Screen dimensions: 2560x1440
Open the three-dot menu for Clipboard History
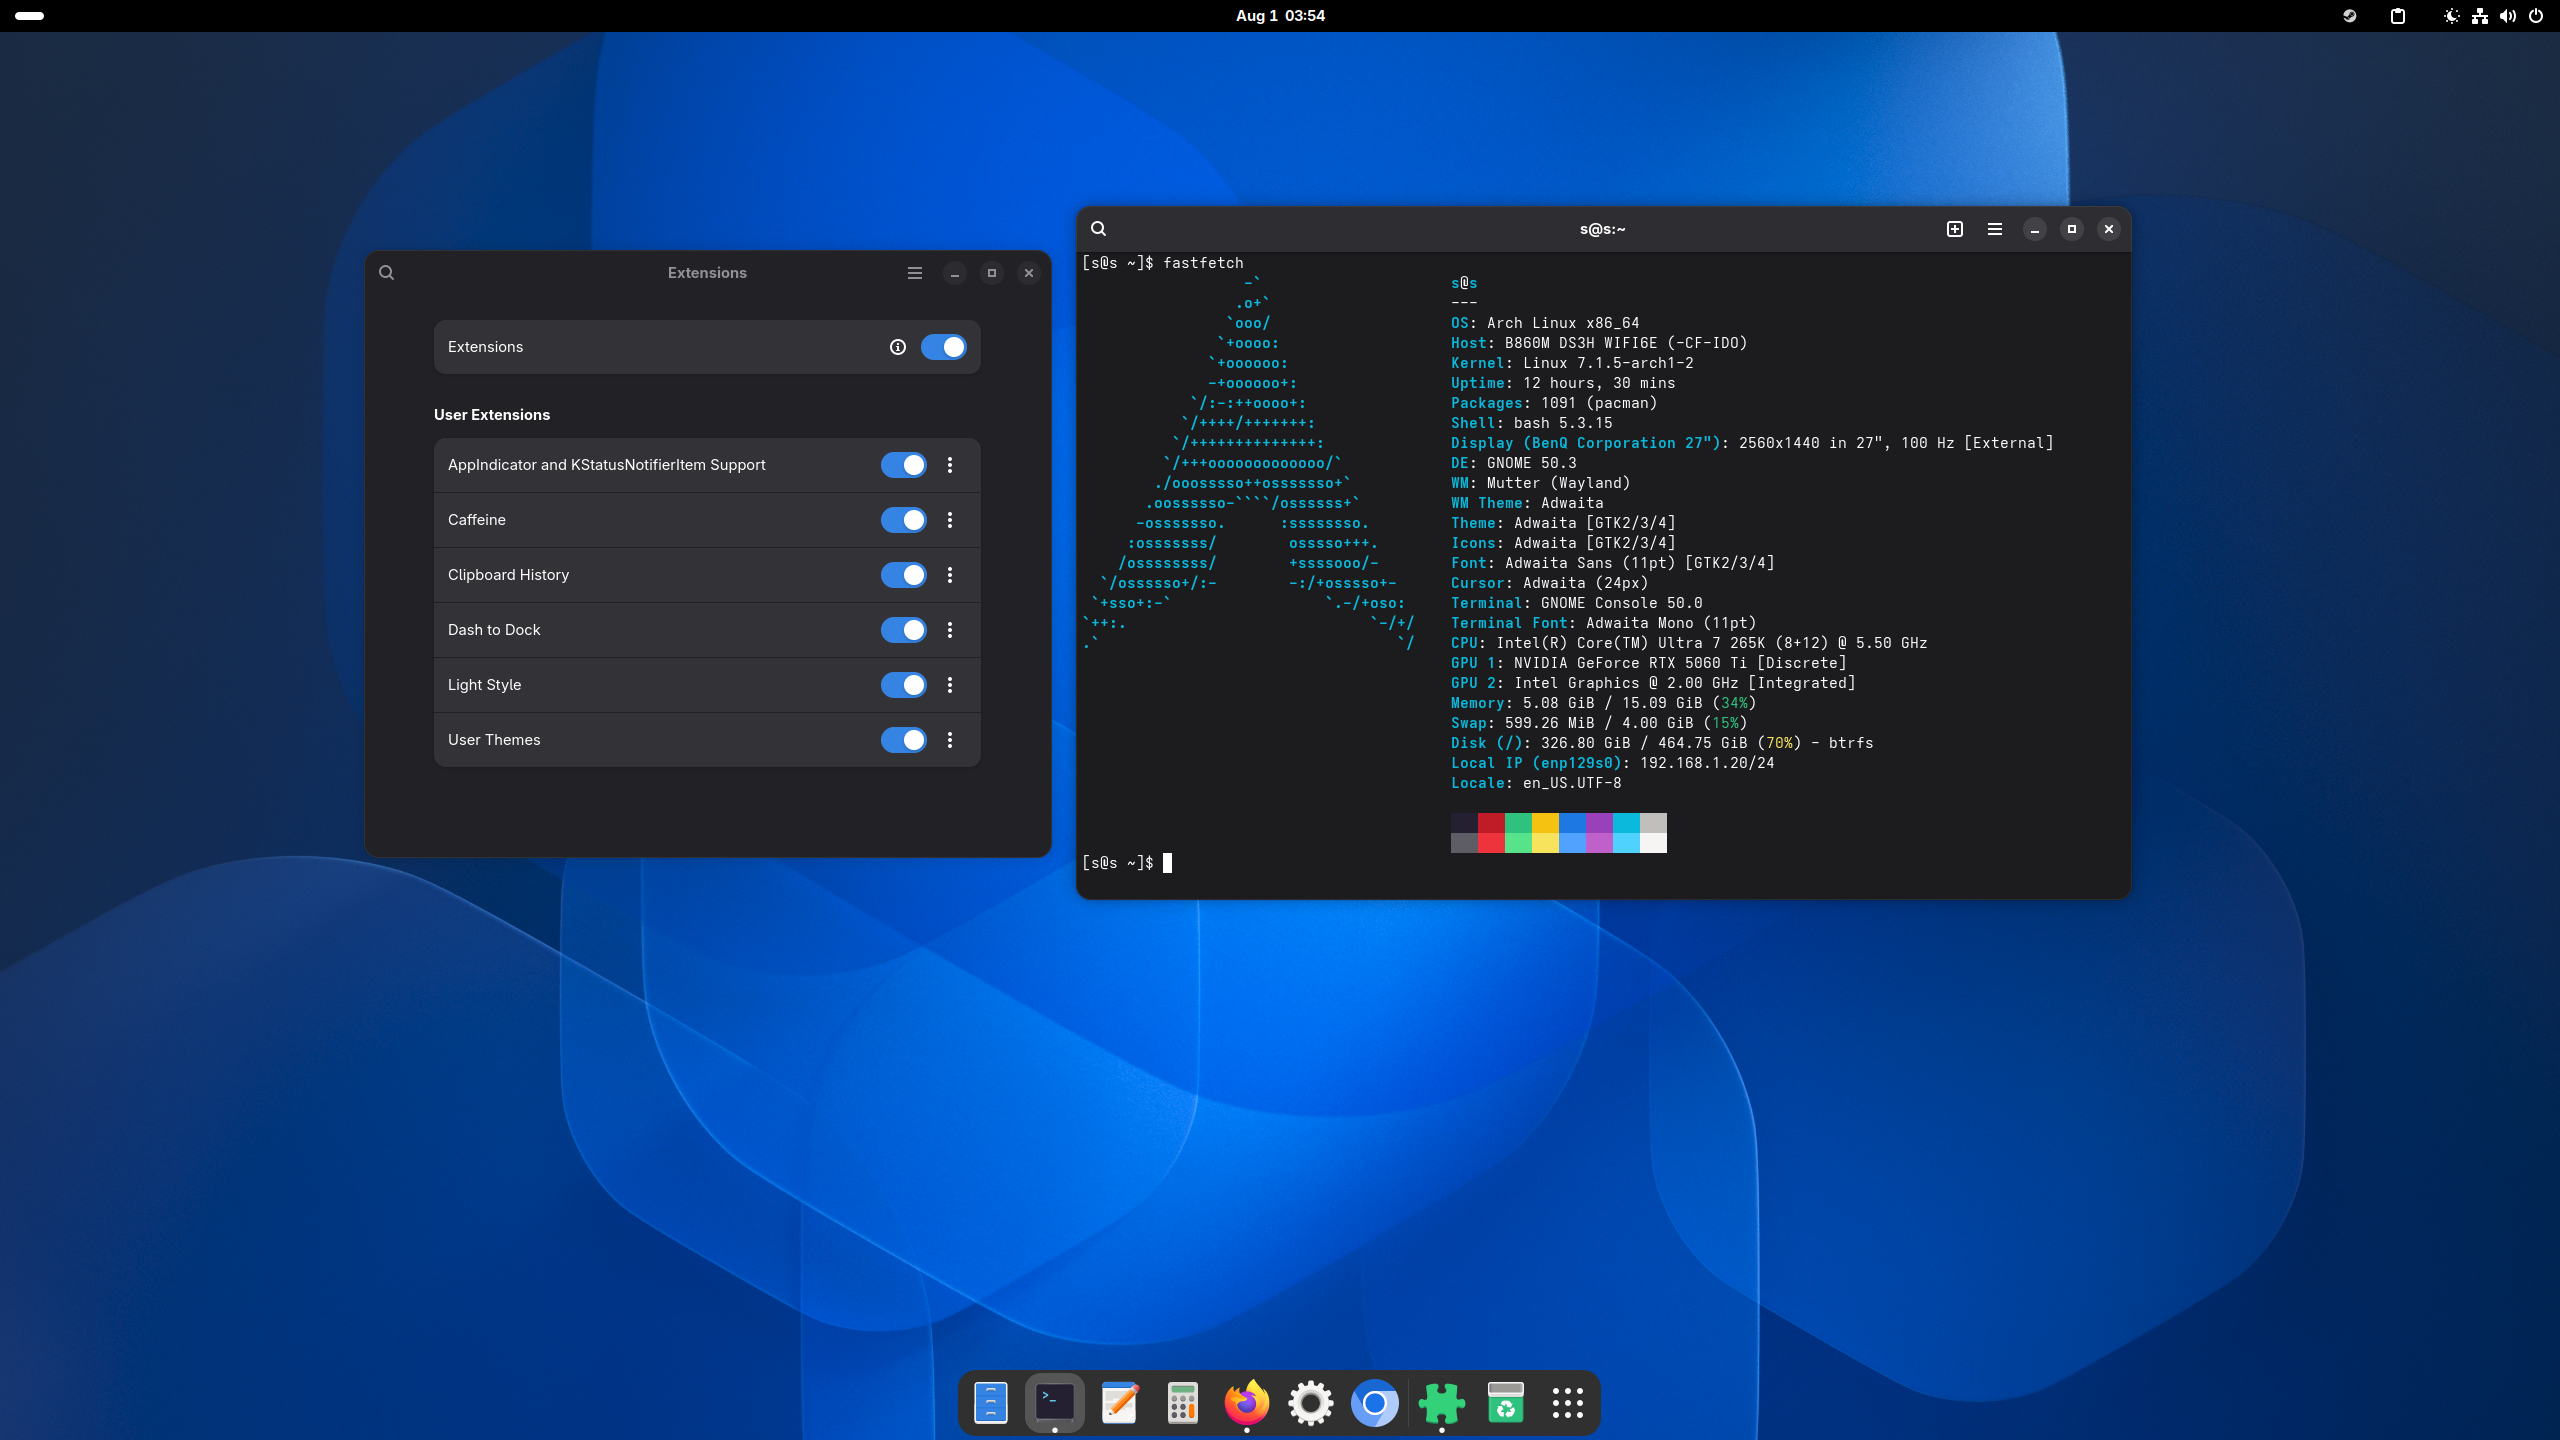pos(950,575)
